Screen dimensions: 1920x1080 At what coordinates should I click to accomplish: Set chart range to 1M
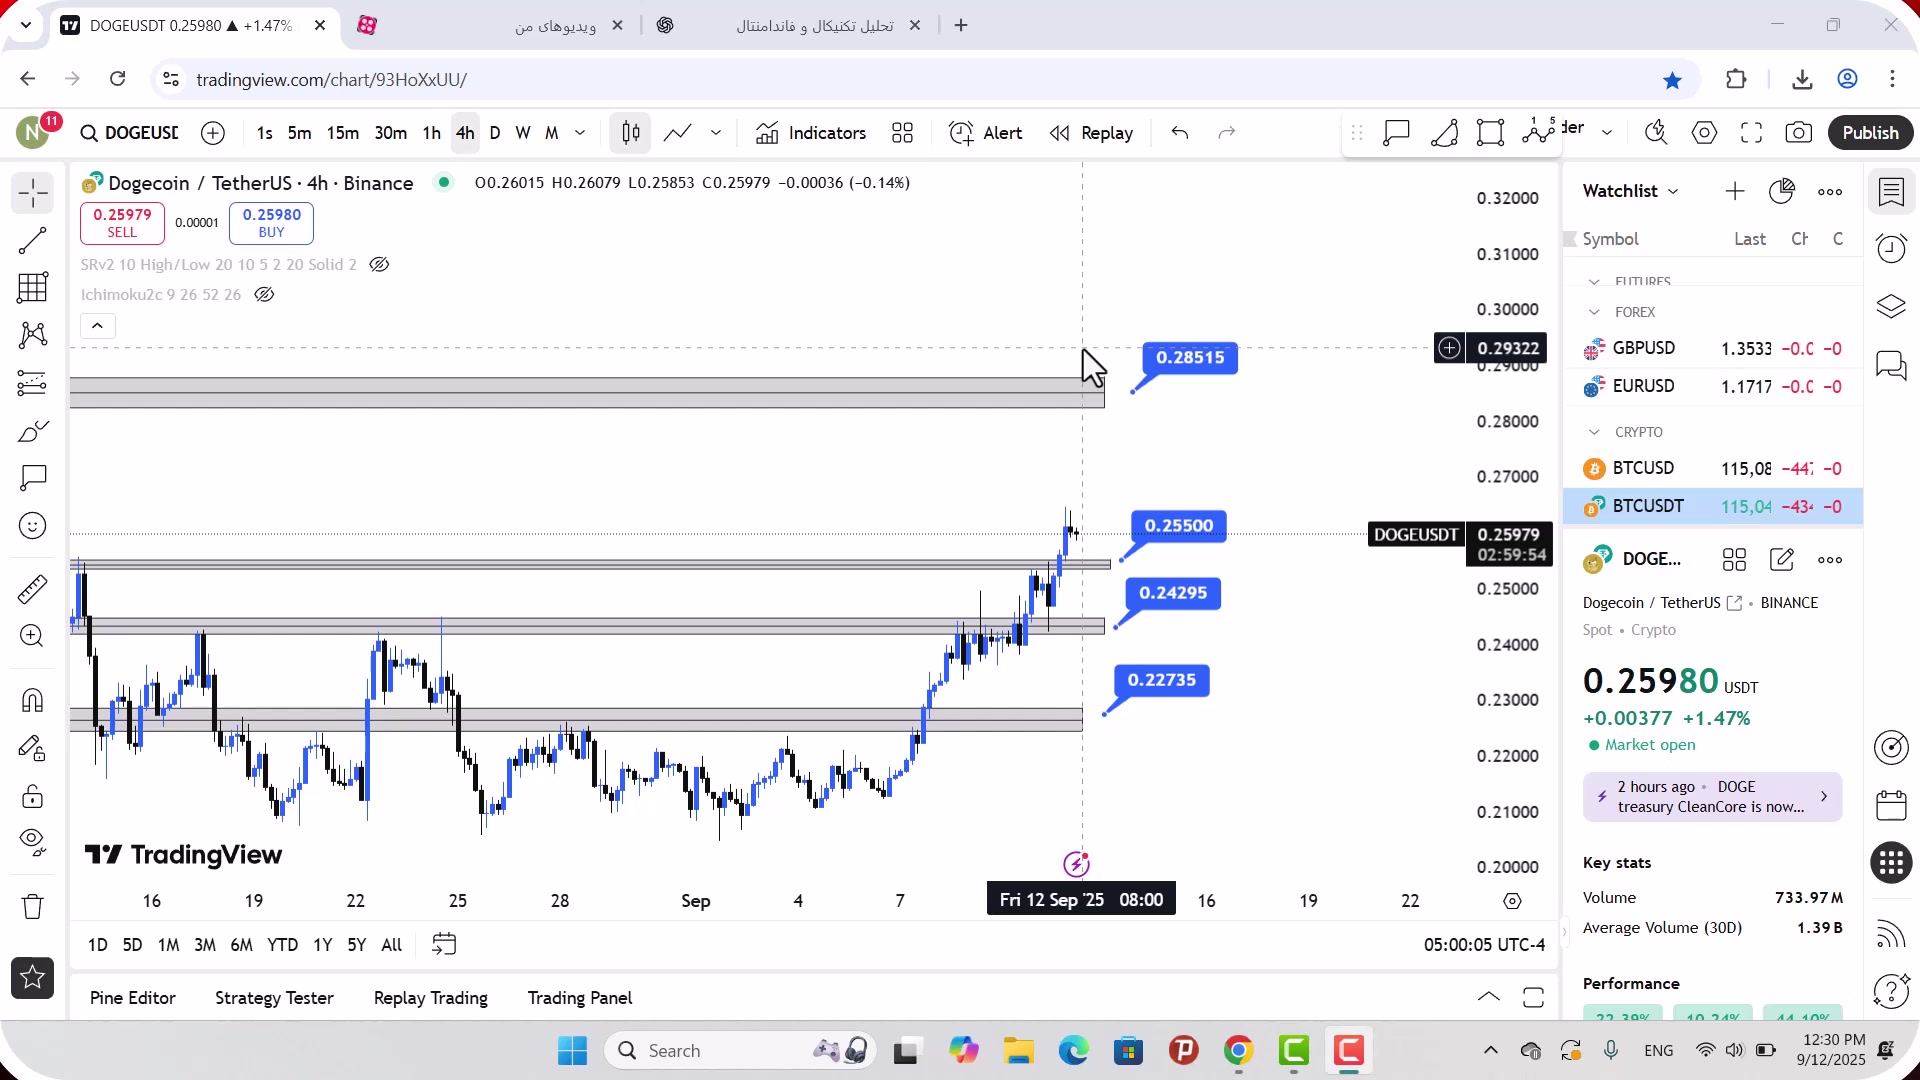pos(168,945)
